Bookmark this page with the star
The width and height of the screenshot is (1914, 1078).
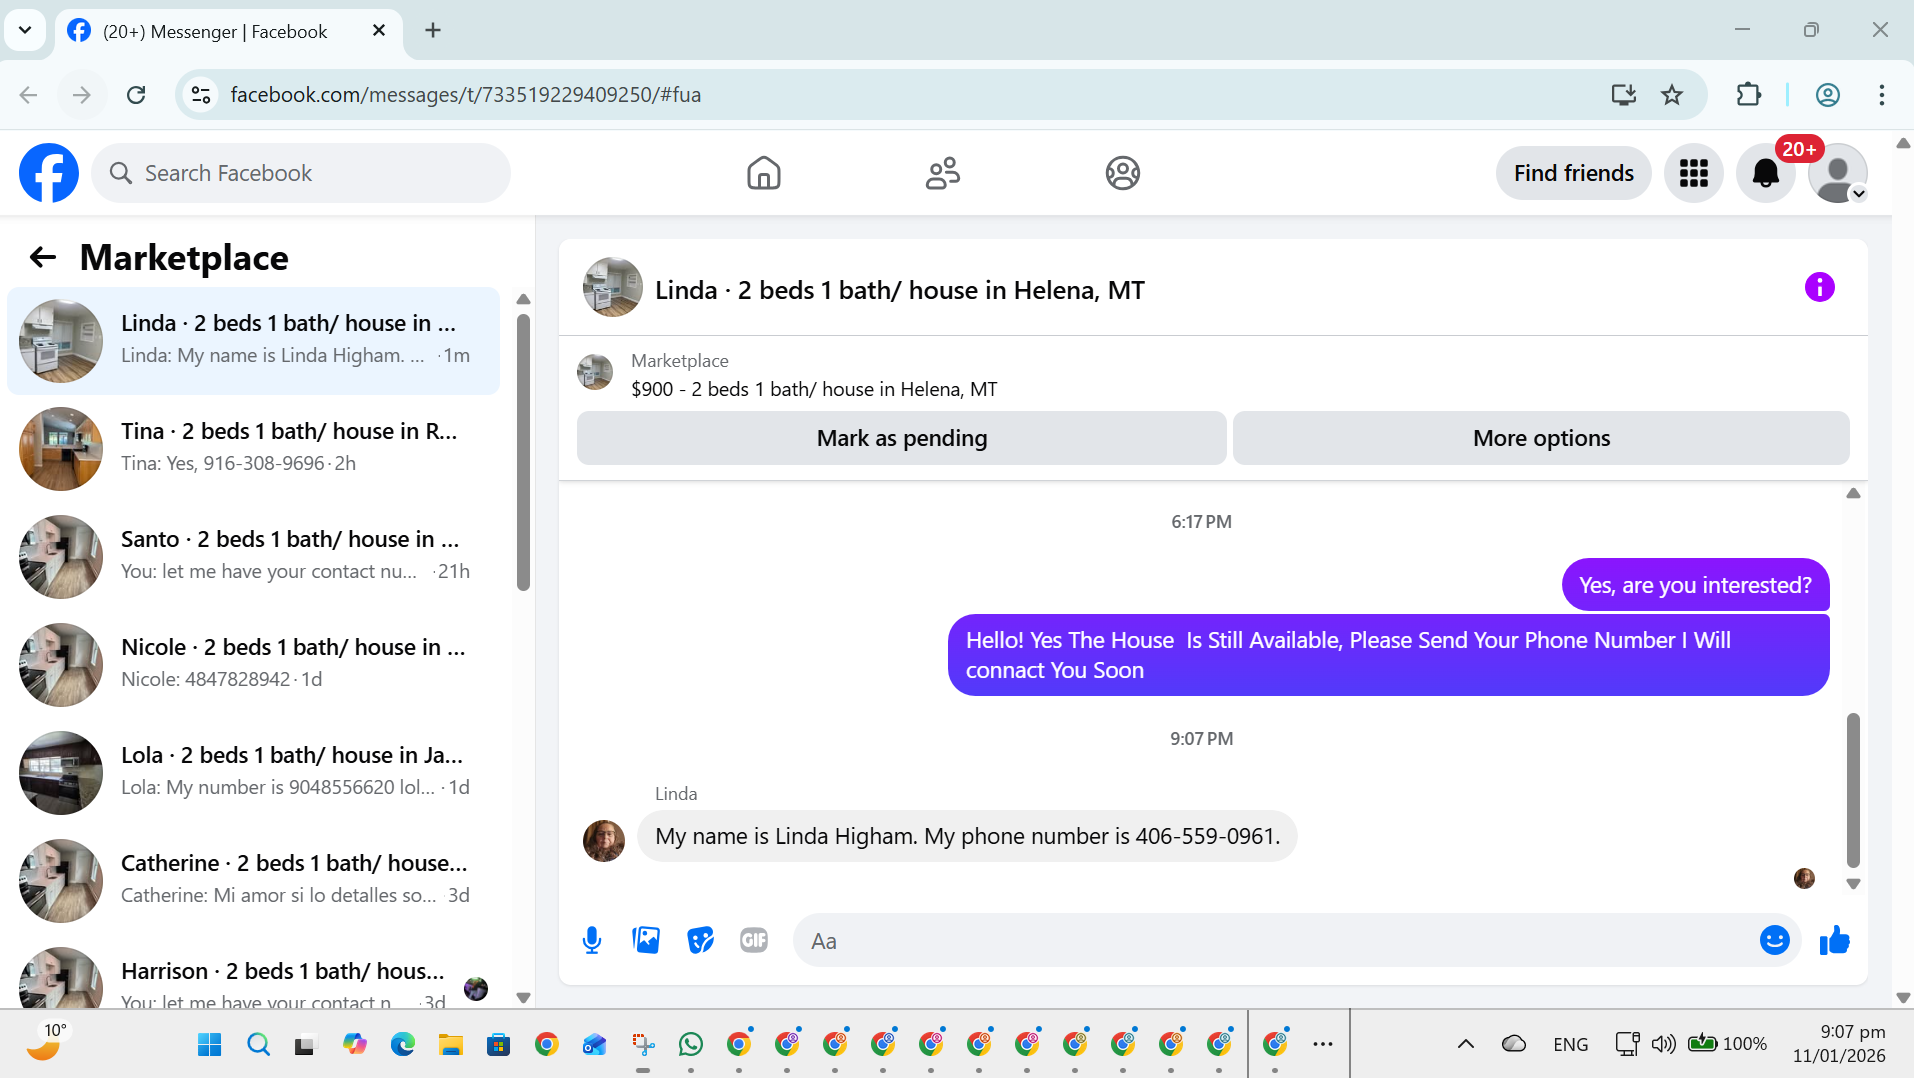[1671, 95]
